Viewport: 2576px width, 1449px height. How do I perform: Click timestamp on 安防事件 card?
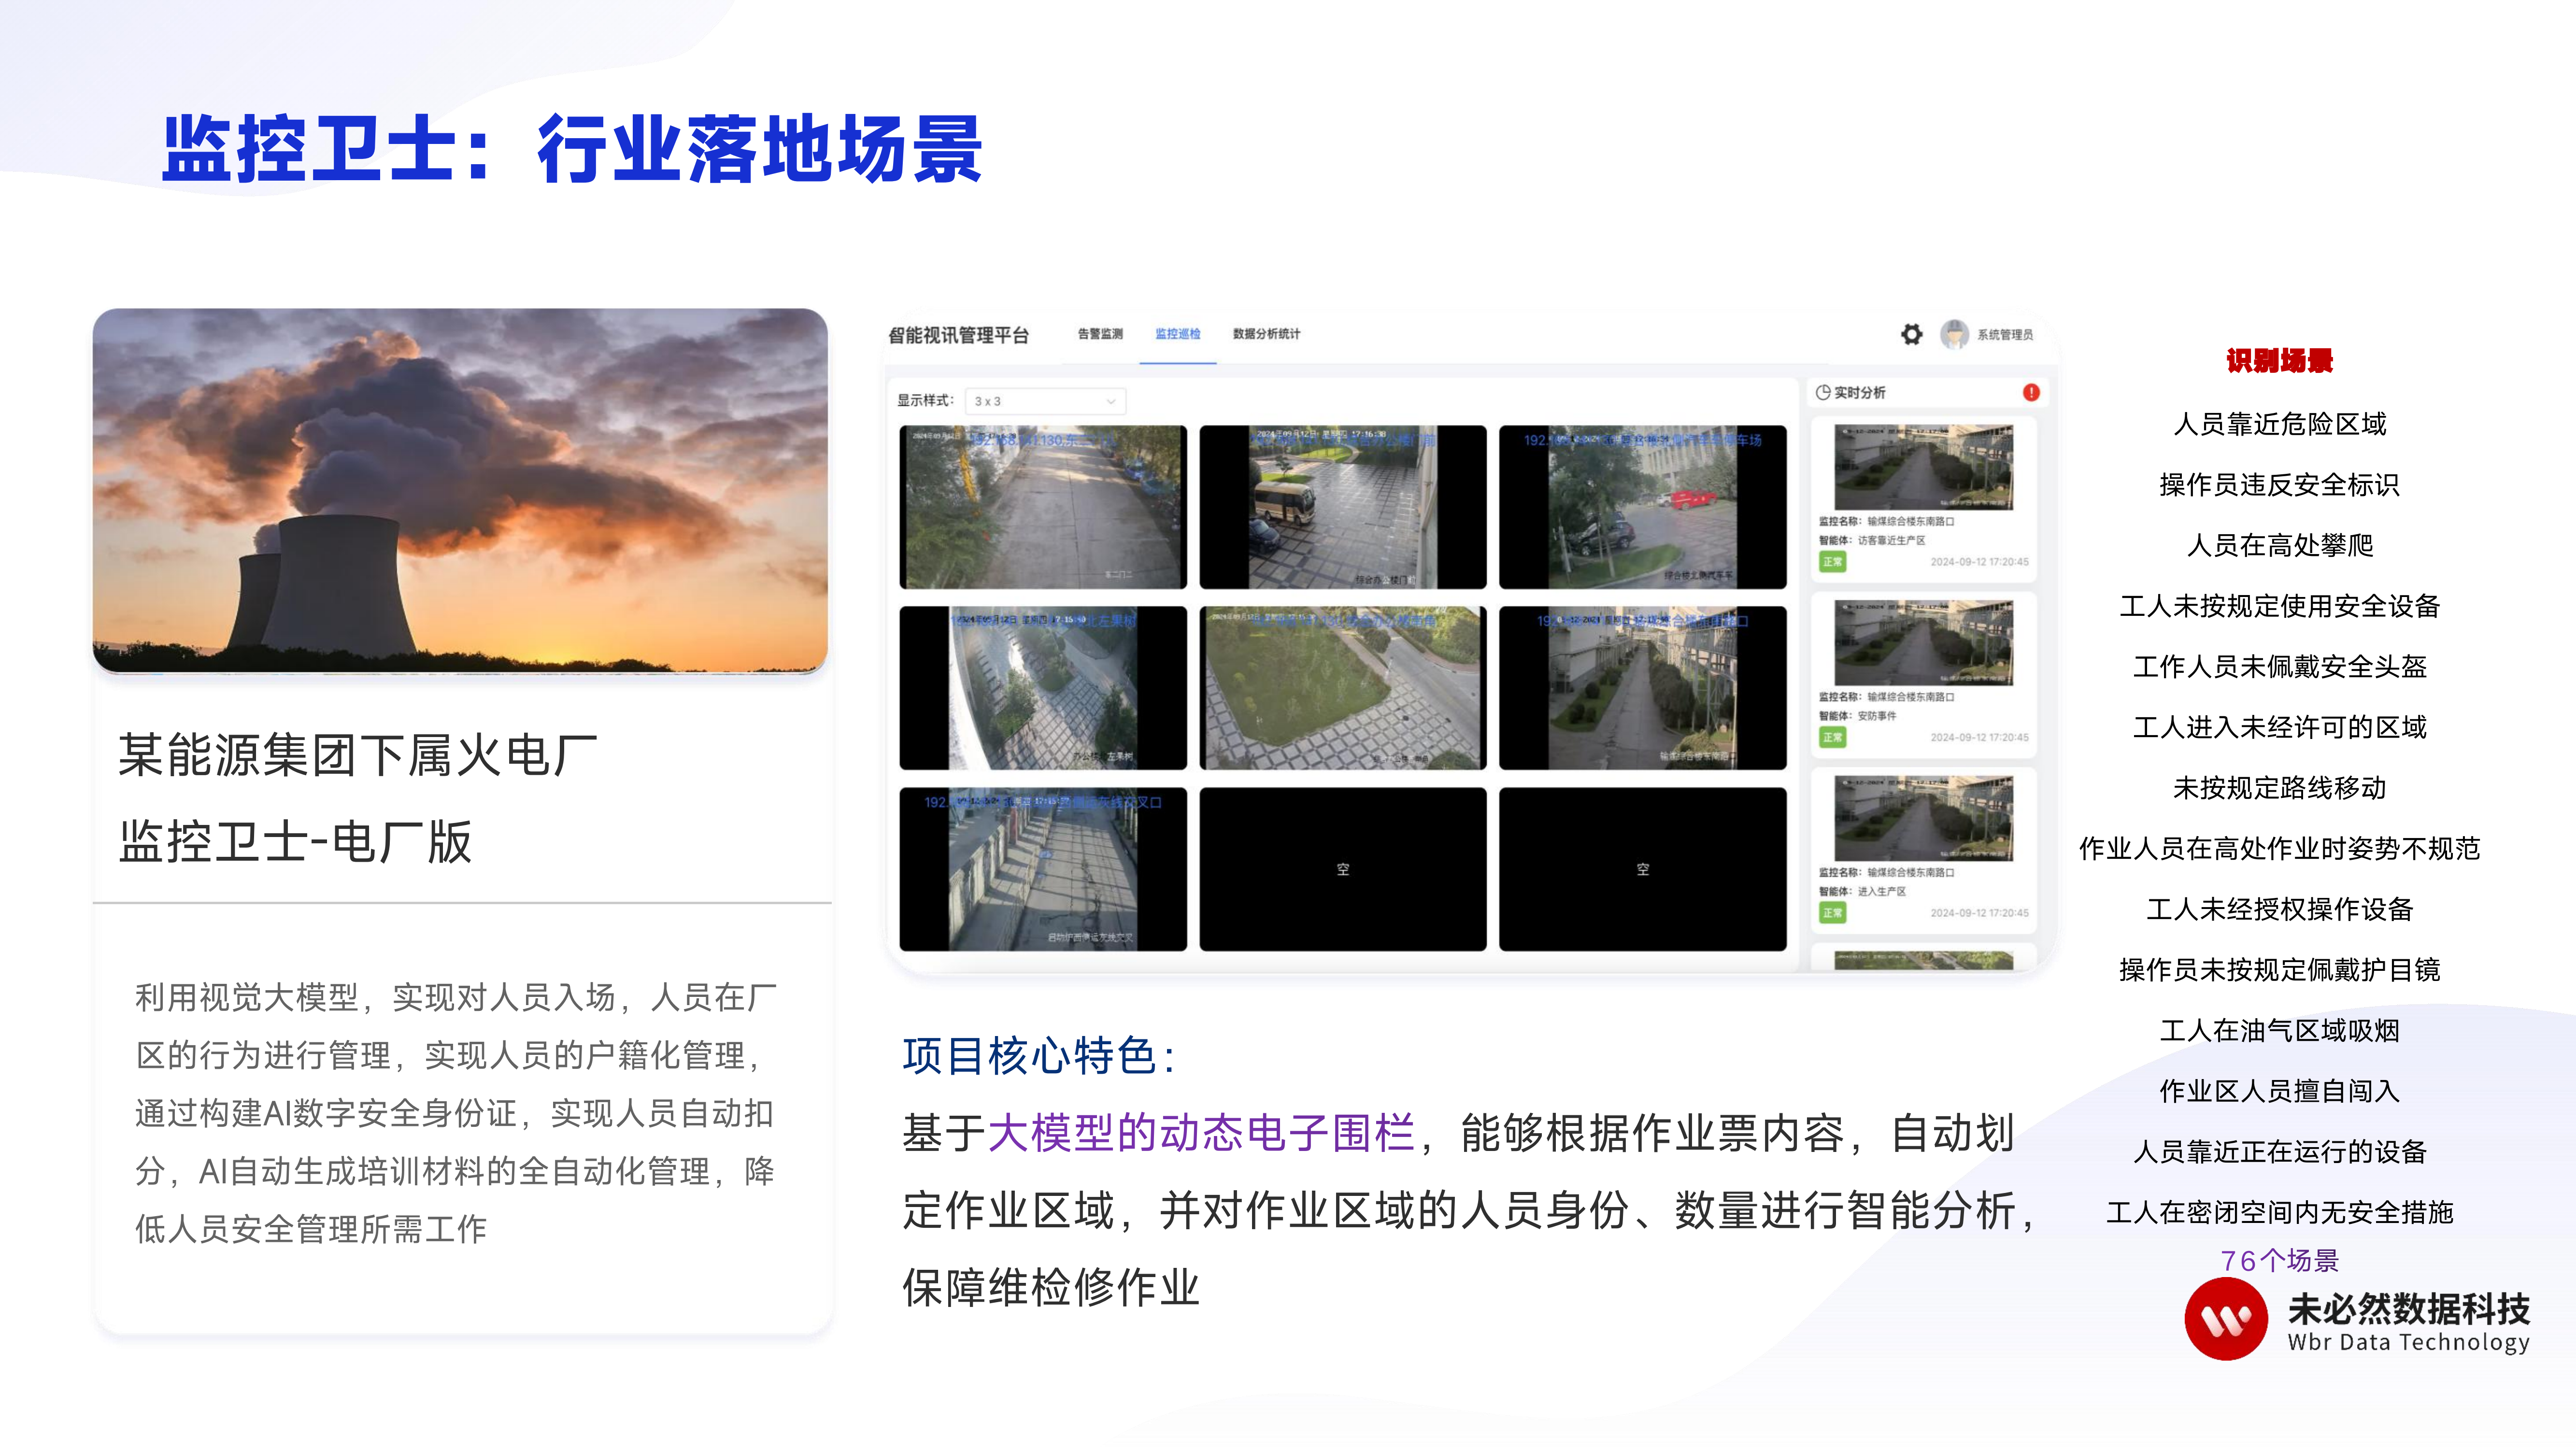pos(1979,738)
